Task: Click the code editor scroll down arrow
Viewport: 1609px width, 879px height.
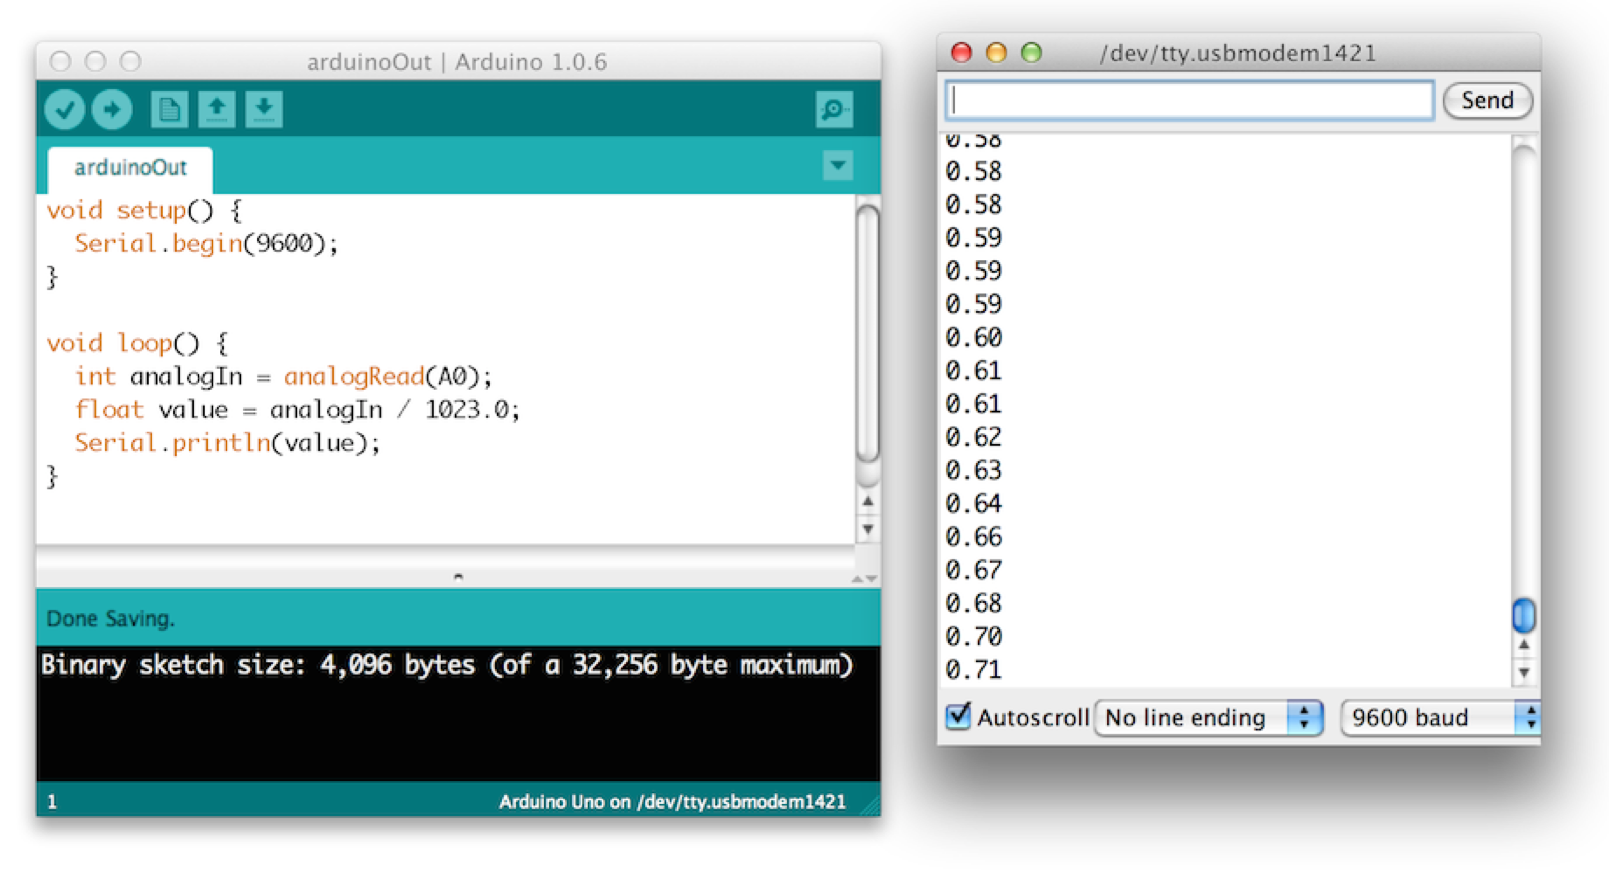Action: tap(868, 529)
